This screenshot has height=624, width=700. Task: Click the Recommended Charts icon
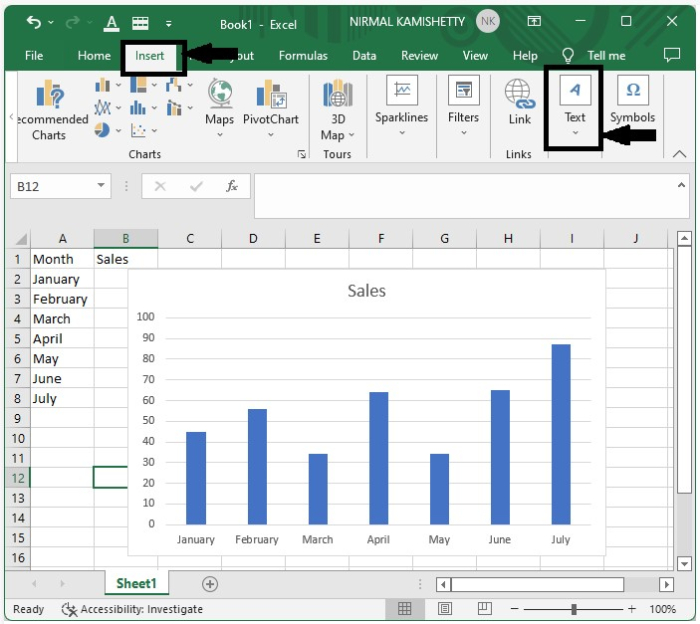coord(49,96)
